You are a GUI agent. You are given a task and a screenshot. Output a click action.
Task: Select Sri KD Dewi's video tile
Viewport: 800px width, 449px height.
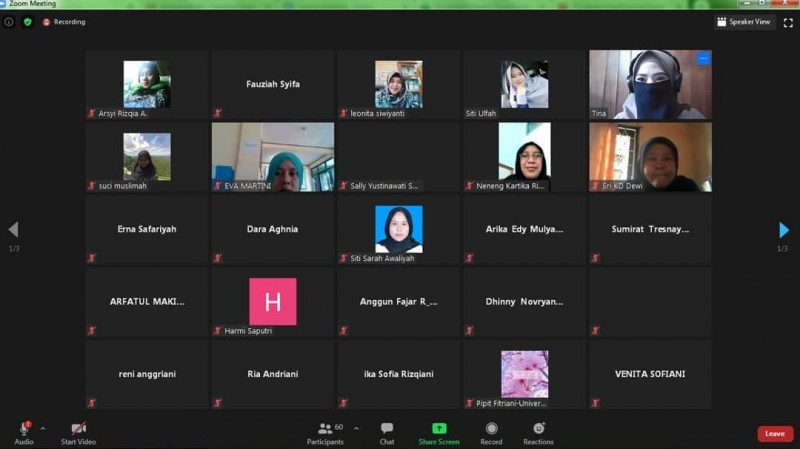[x=651, y=157]
